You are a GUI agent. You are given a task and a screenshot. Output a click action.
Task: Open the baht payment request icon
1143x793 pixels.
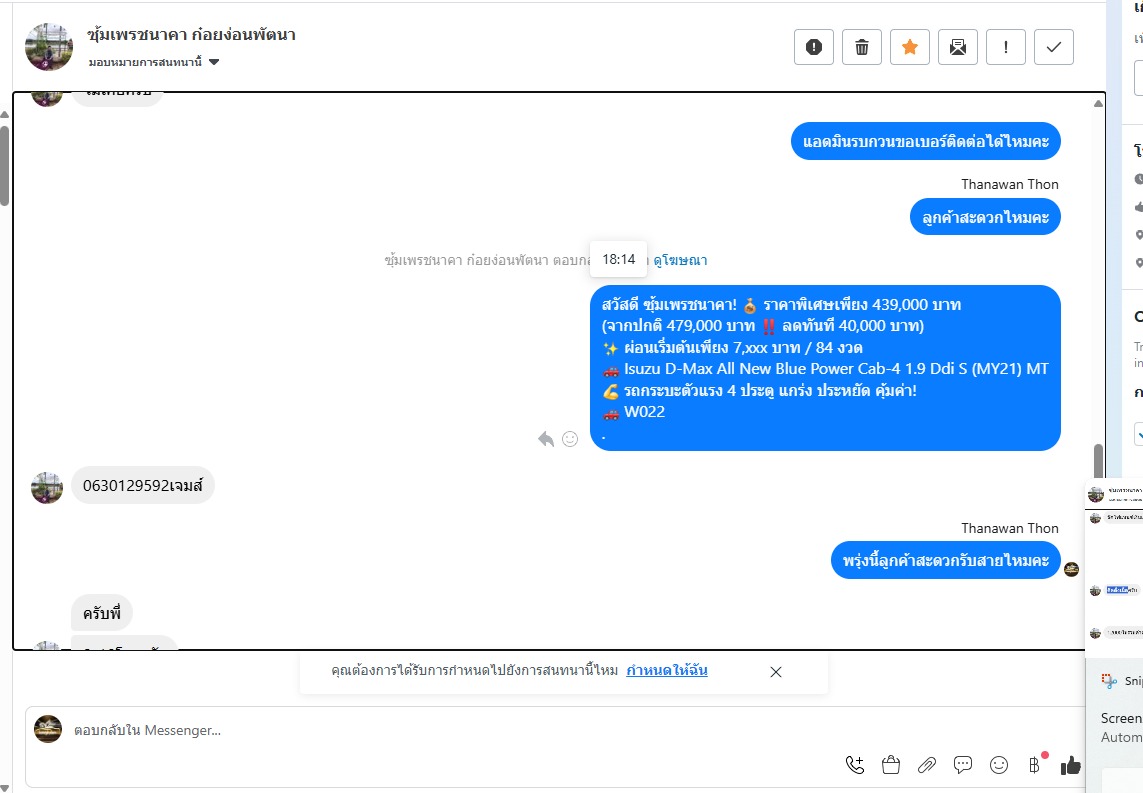pyautogui.click(x=1034, y=765)
